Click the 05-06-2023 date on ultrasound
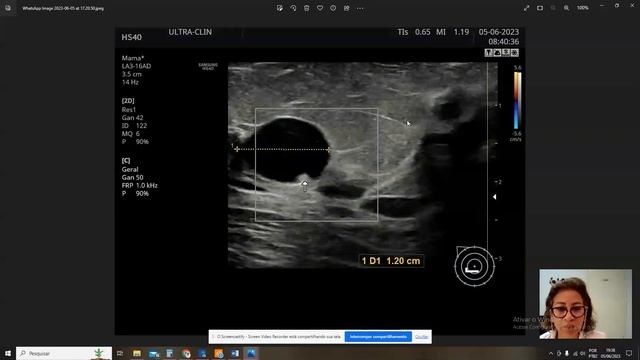640x360 pixels. [x=499, y=32]
